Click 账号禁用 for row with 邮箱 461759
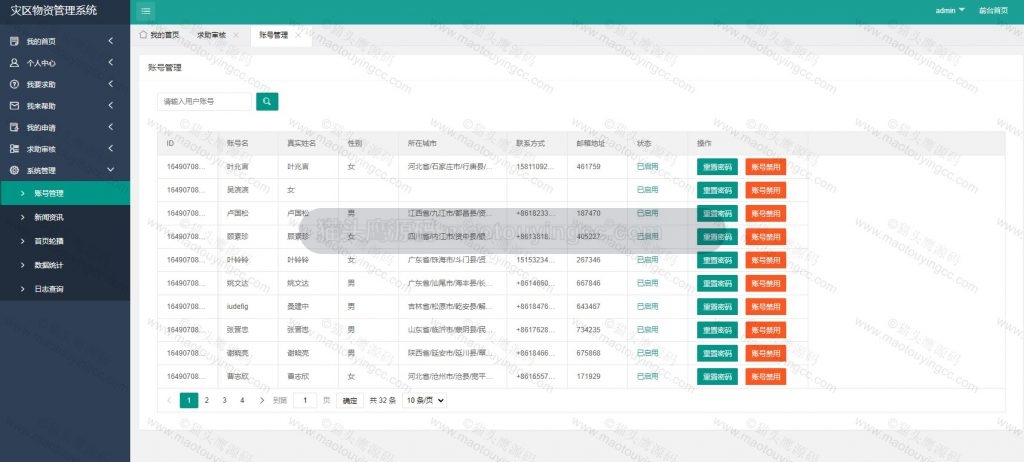 765,167
